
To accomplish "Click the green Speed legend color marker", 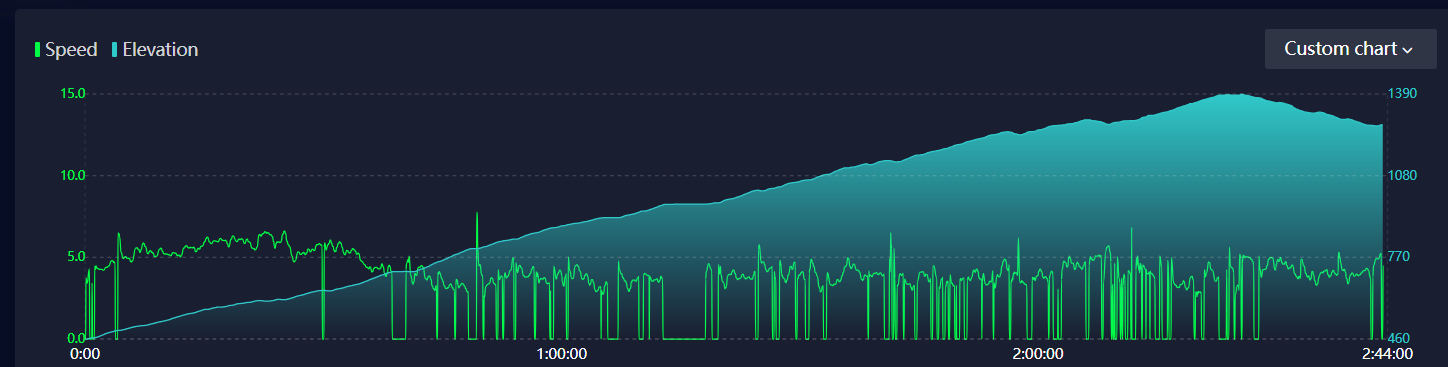I will click(x=37, y=49).
